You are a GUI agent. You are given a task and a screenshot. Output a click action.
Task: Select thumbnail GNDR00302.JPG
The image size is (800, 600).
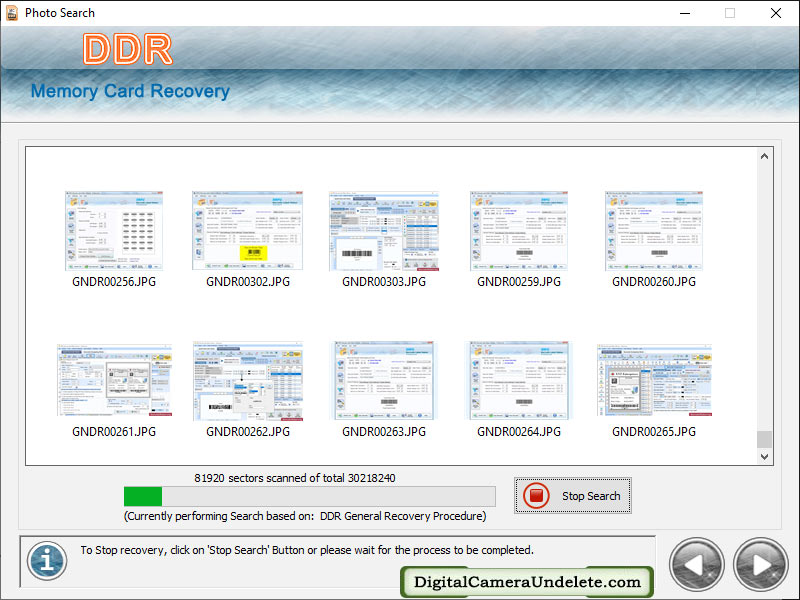tap(247, 231)
